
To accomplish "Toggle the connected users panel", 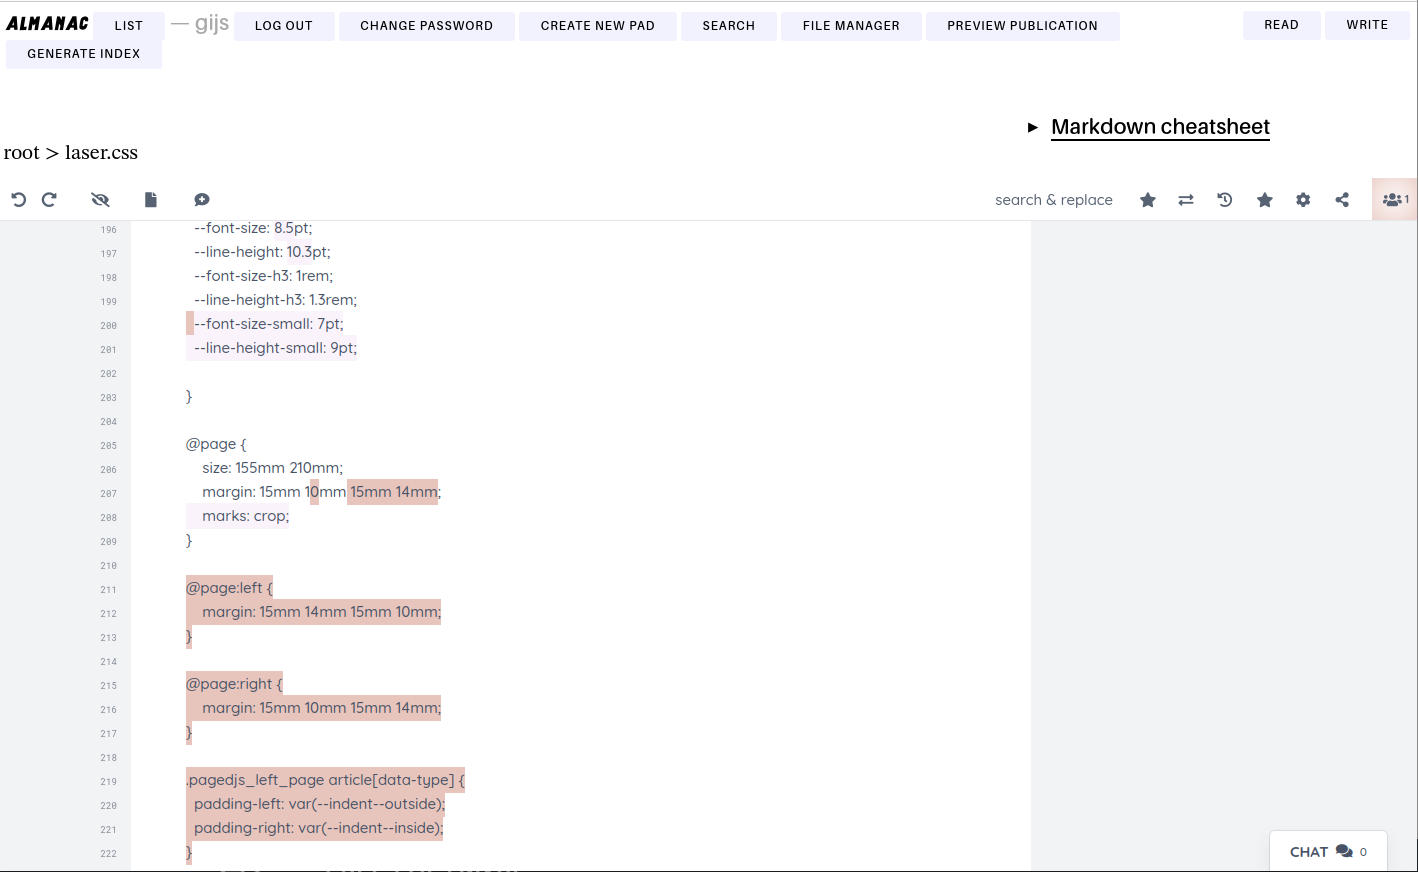I will click(1395, 200).
